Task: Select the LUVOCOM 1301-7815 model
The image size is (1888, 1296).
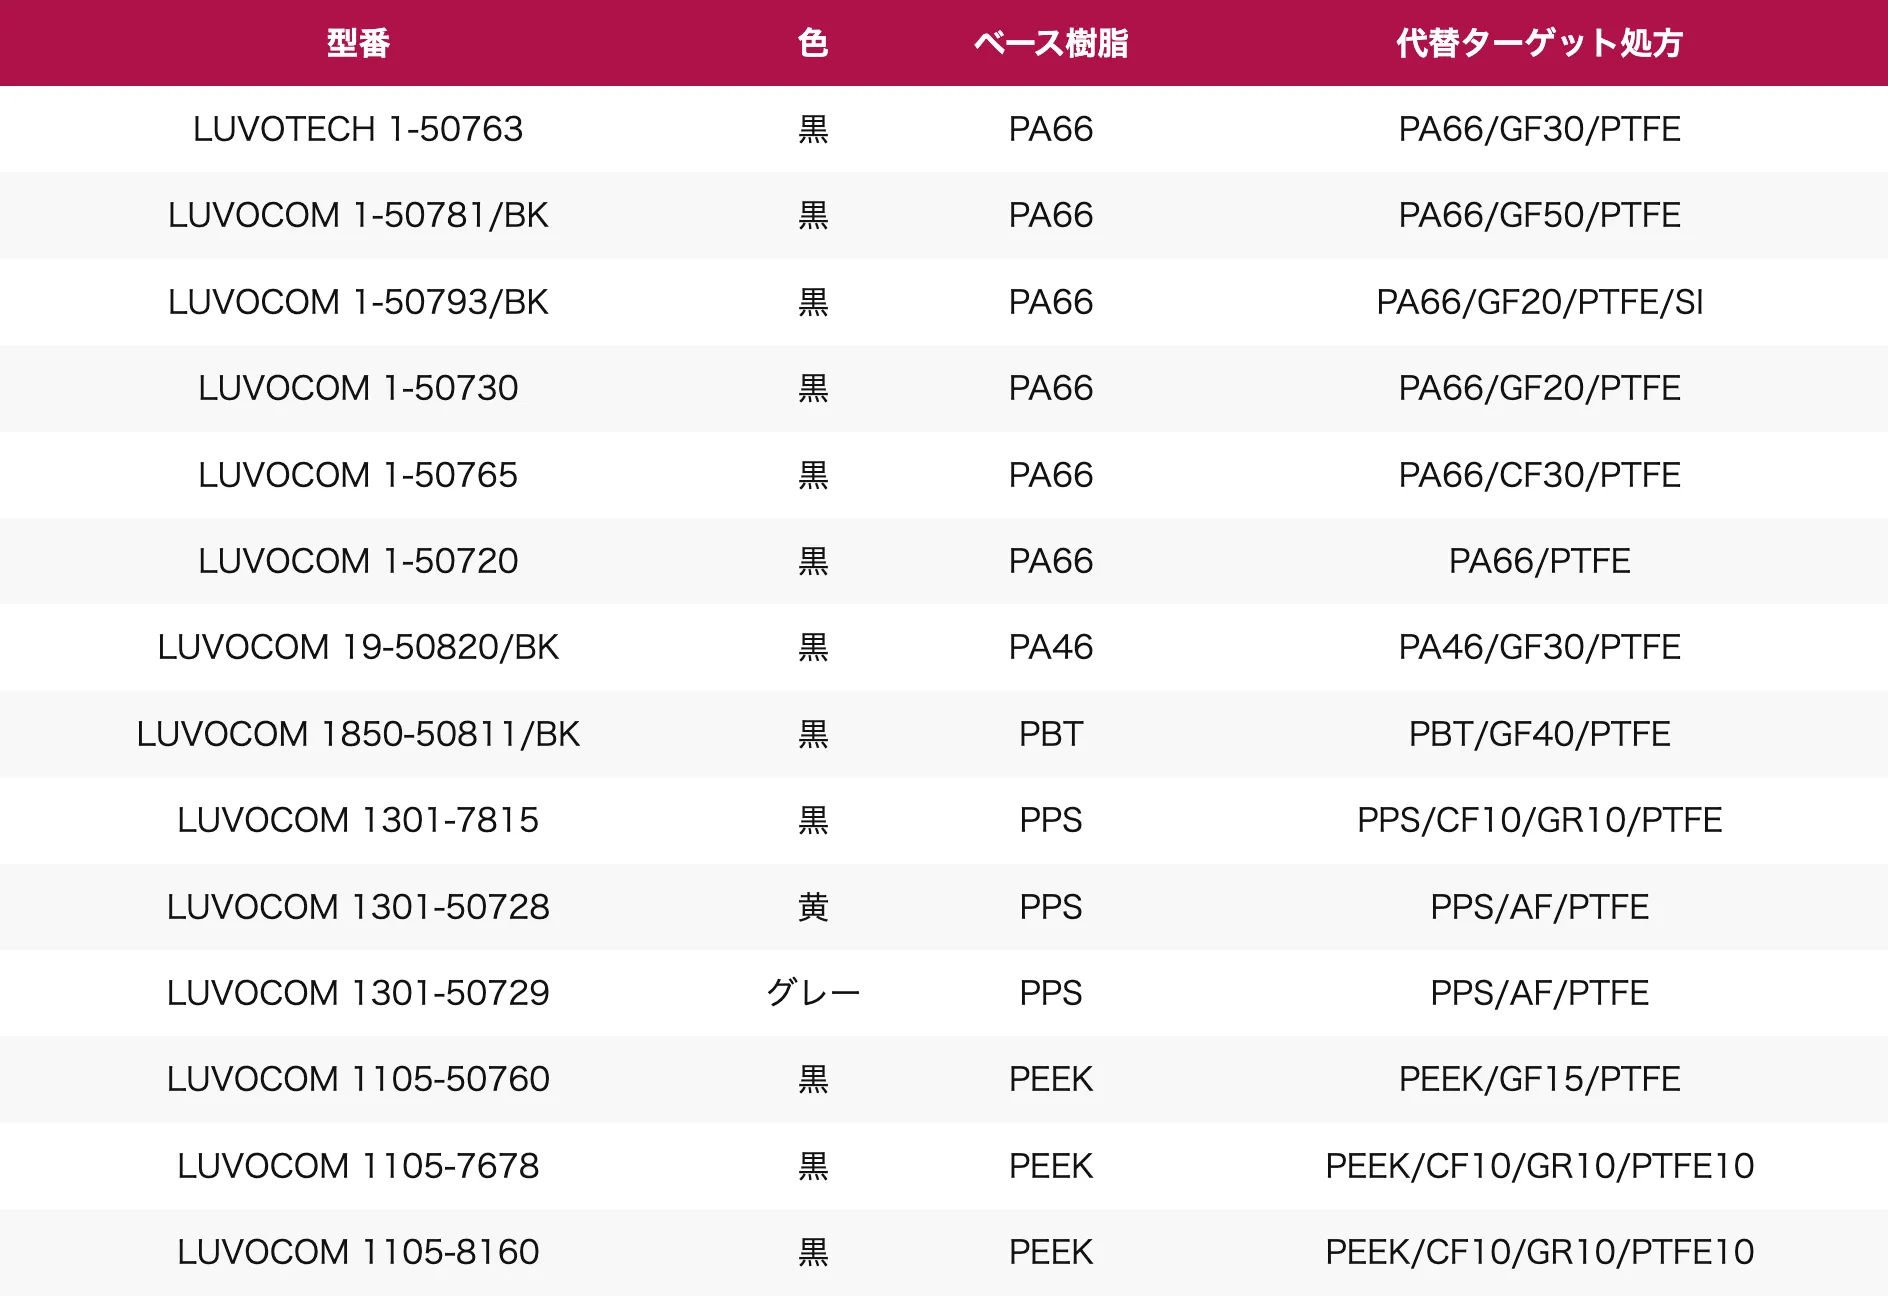Action: pos(358,820)
